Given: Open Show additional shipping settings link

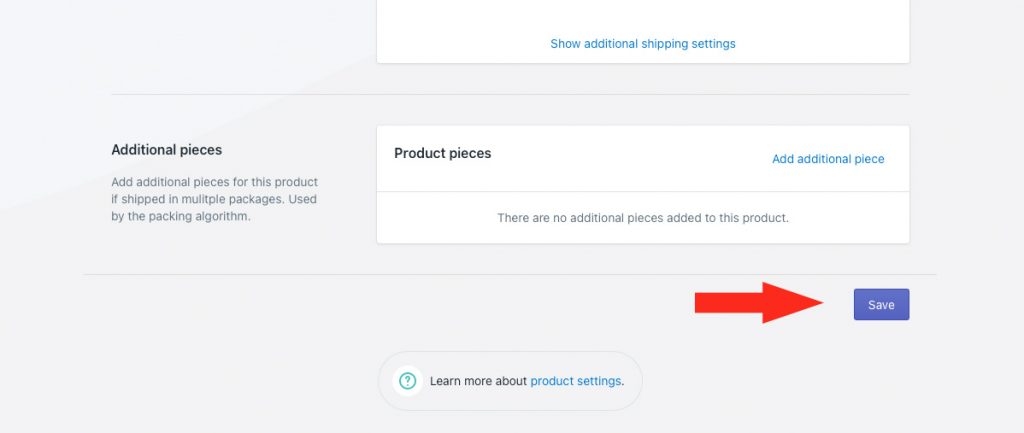Looking at the screenshot, I should [643, 44].
